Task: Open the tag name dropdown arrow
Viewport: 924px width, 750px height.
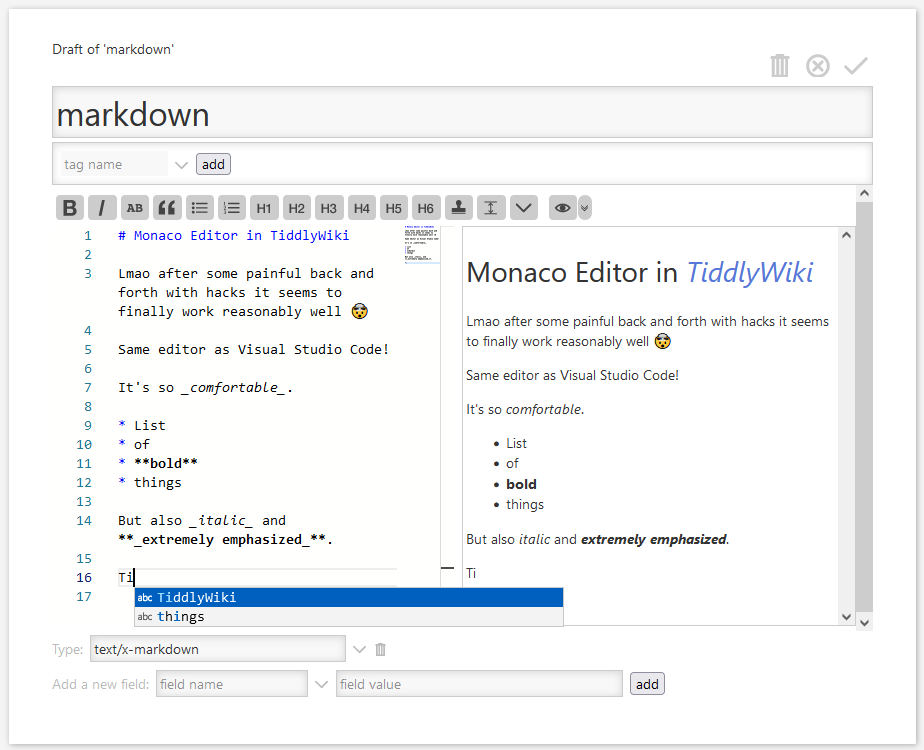Action: coord(182,165)
